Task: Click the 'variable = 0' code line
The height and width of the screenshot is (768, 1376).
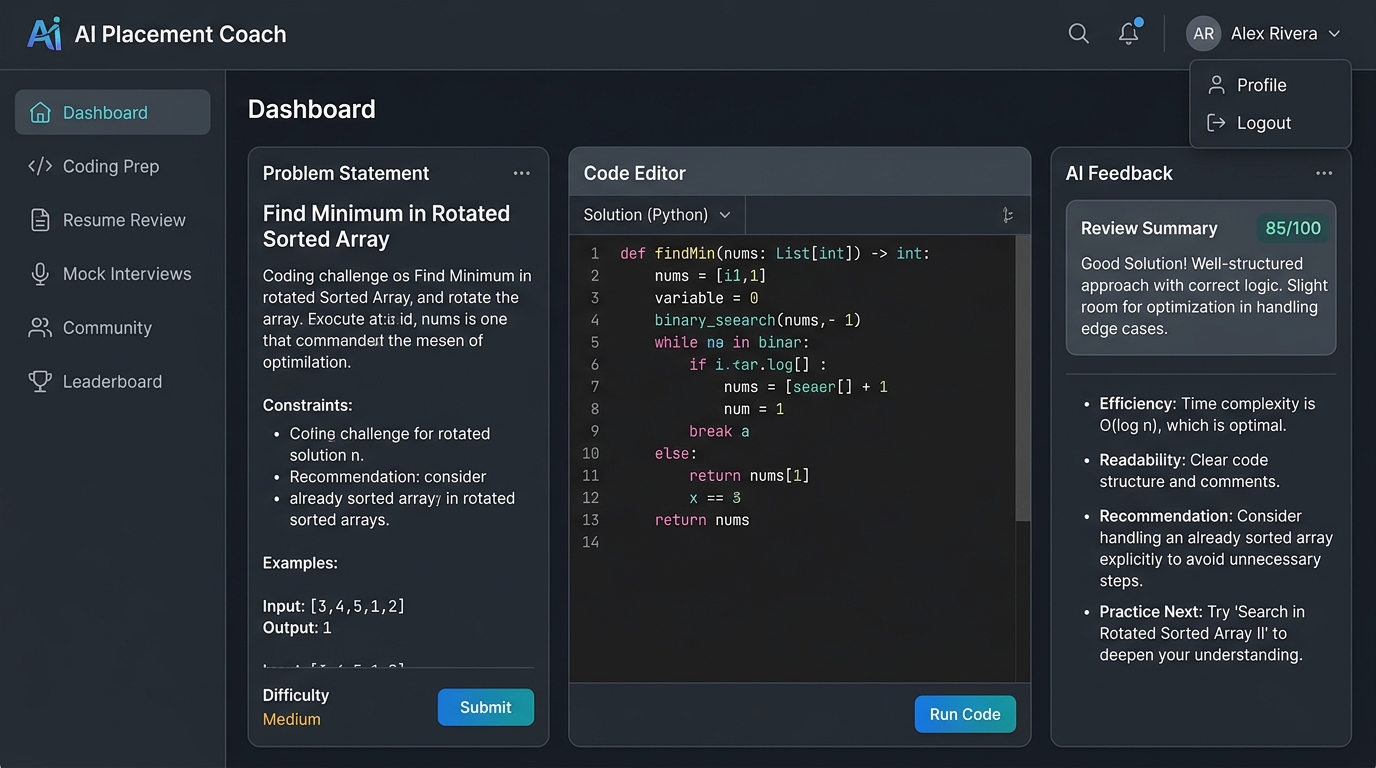Action: [706, 298]
